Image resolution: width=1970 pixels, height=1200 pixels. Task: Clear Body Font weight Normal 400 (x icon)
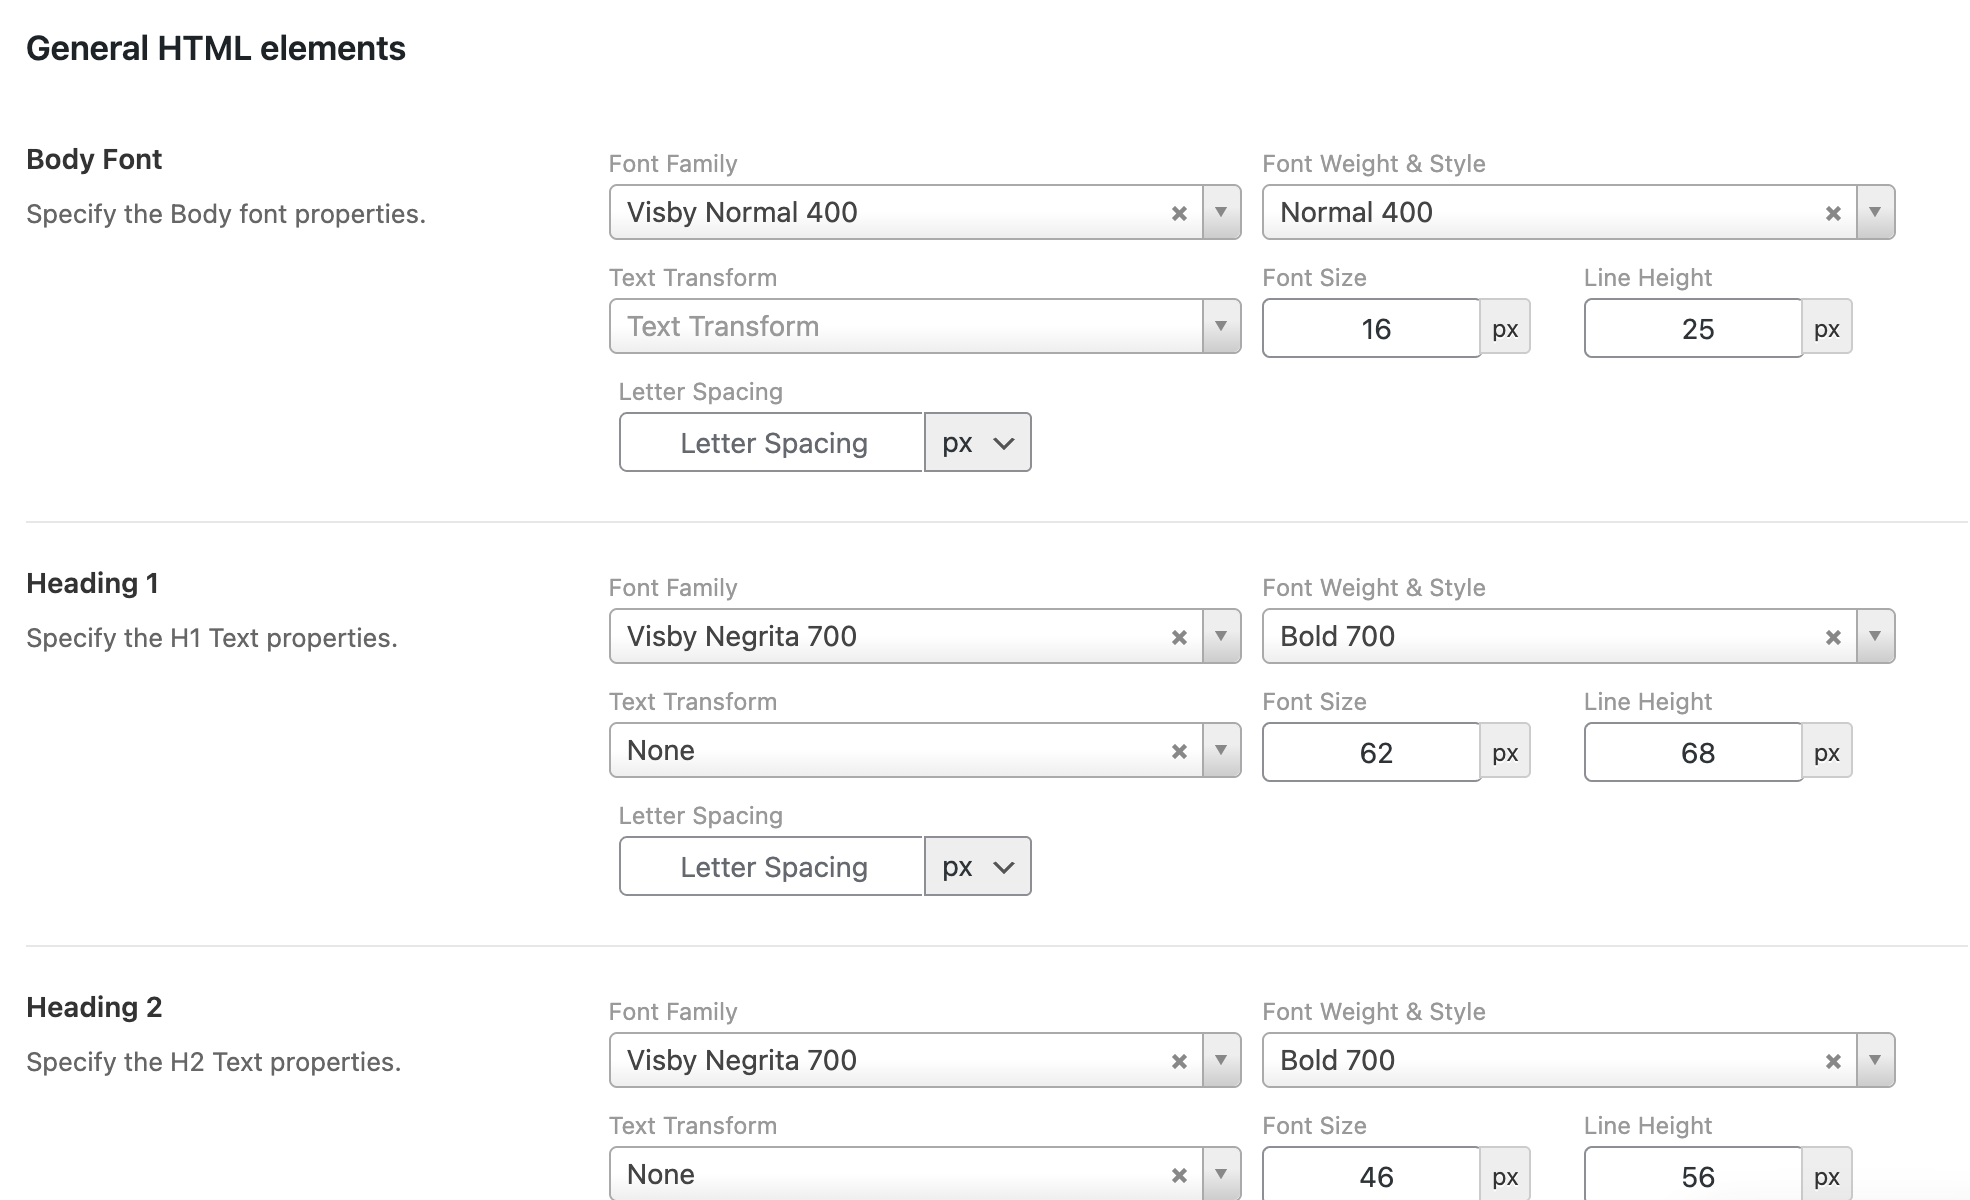point(1832,213)
